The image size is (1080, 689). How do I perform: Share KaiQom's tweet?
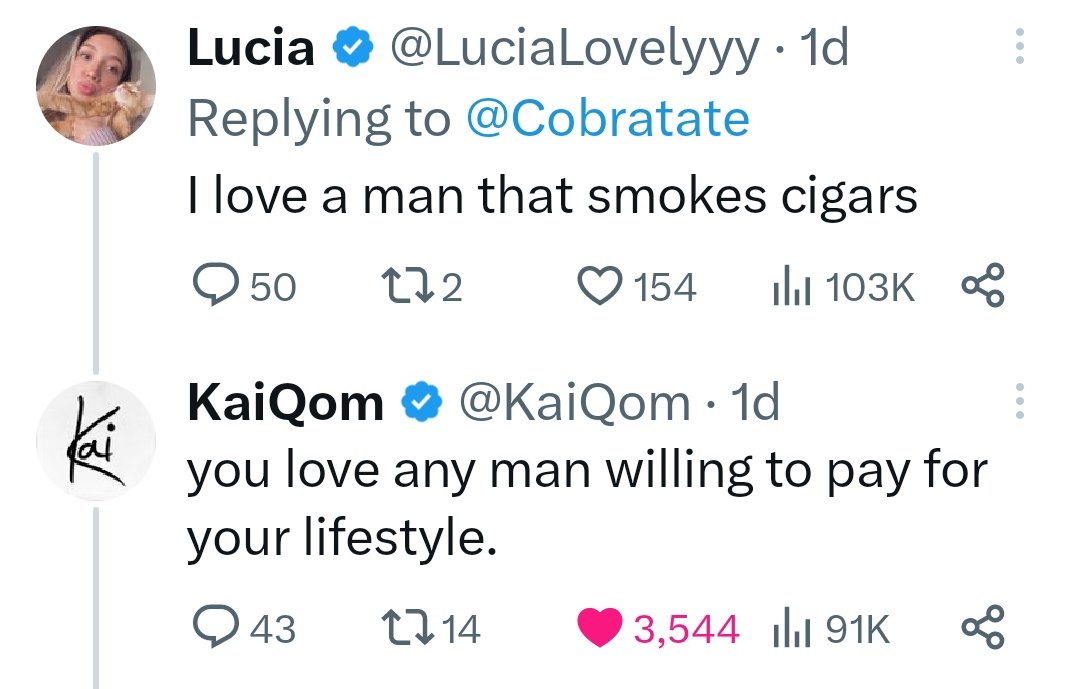[983, 627]
